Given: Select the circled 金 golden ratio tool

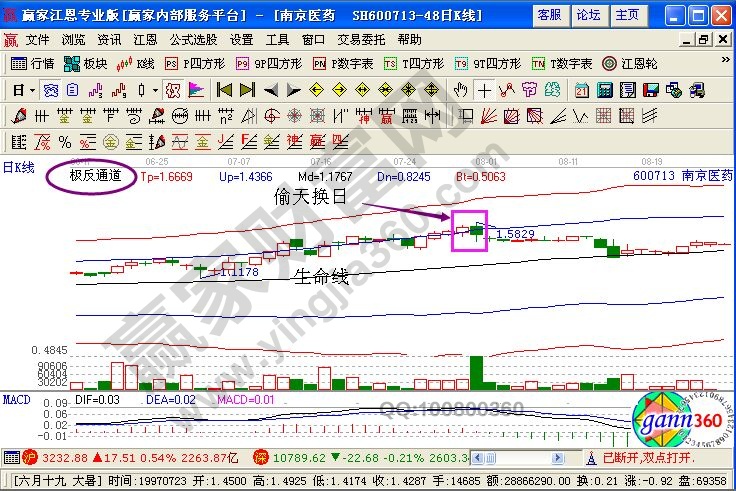Looking at the screenshot, I should click(111, 142).
